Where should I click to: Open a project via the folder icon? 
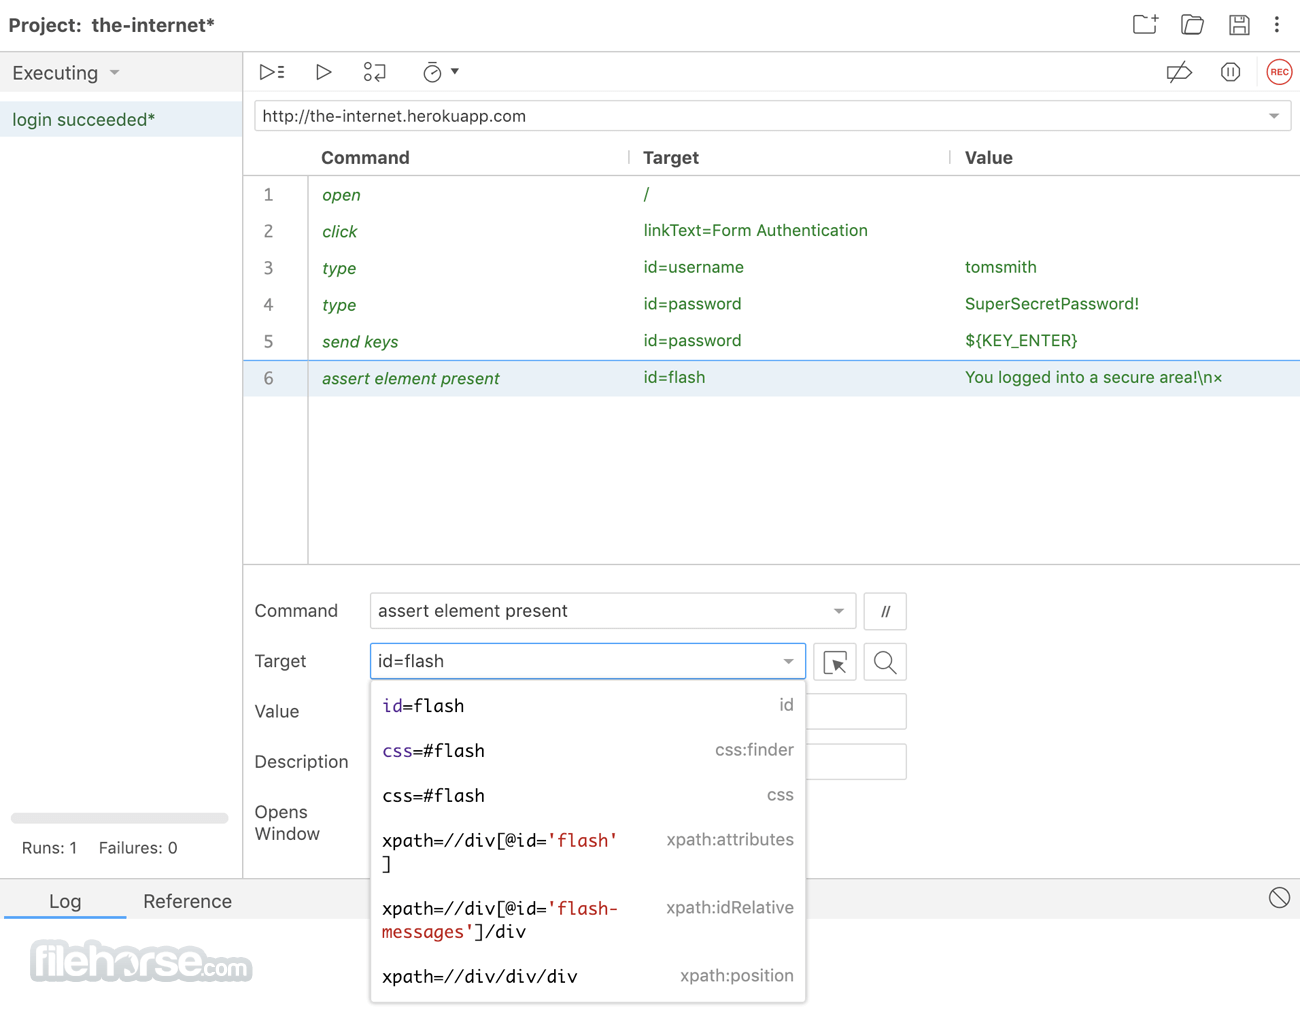click(1192, 24)
